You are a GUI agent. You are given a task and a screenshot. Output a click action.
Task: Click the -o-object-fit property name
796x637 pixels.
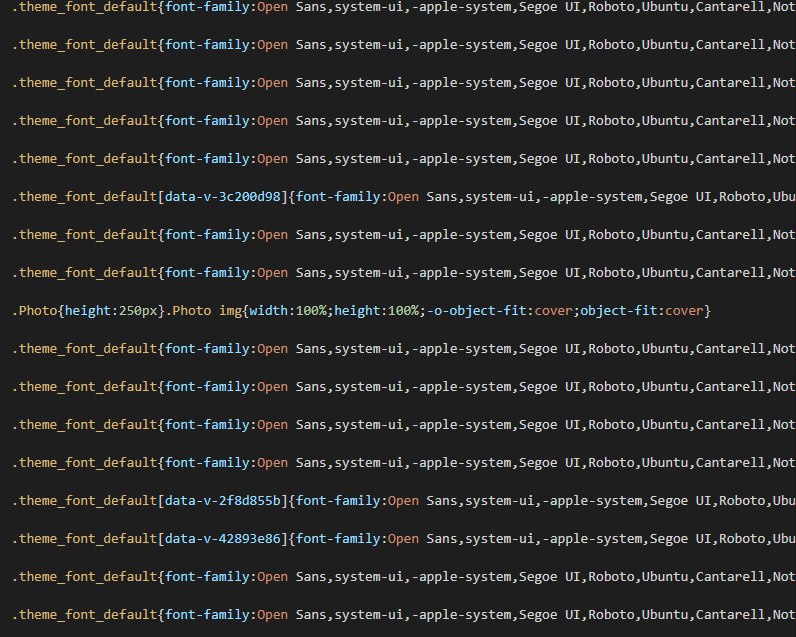point(477,310)
